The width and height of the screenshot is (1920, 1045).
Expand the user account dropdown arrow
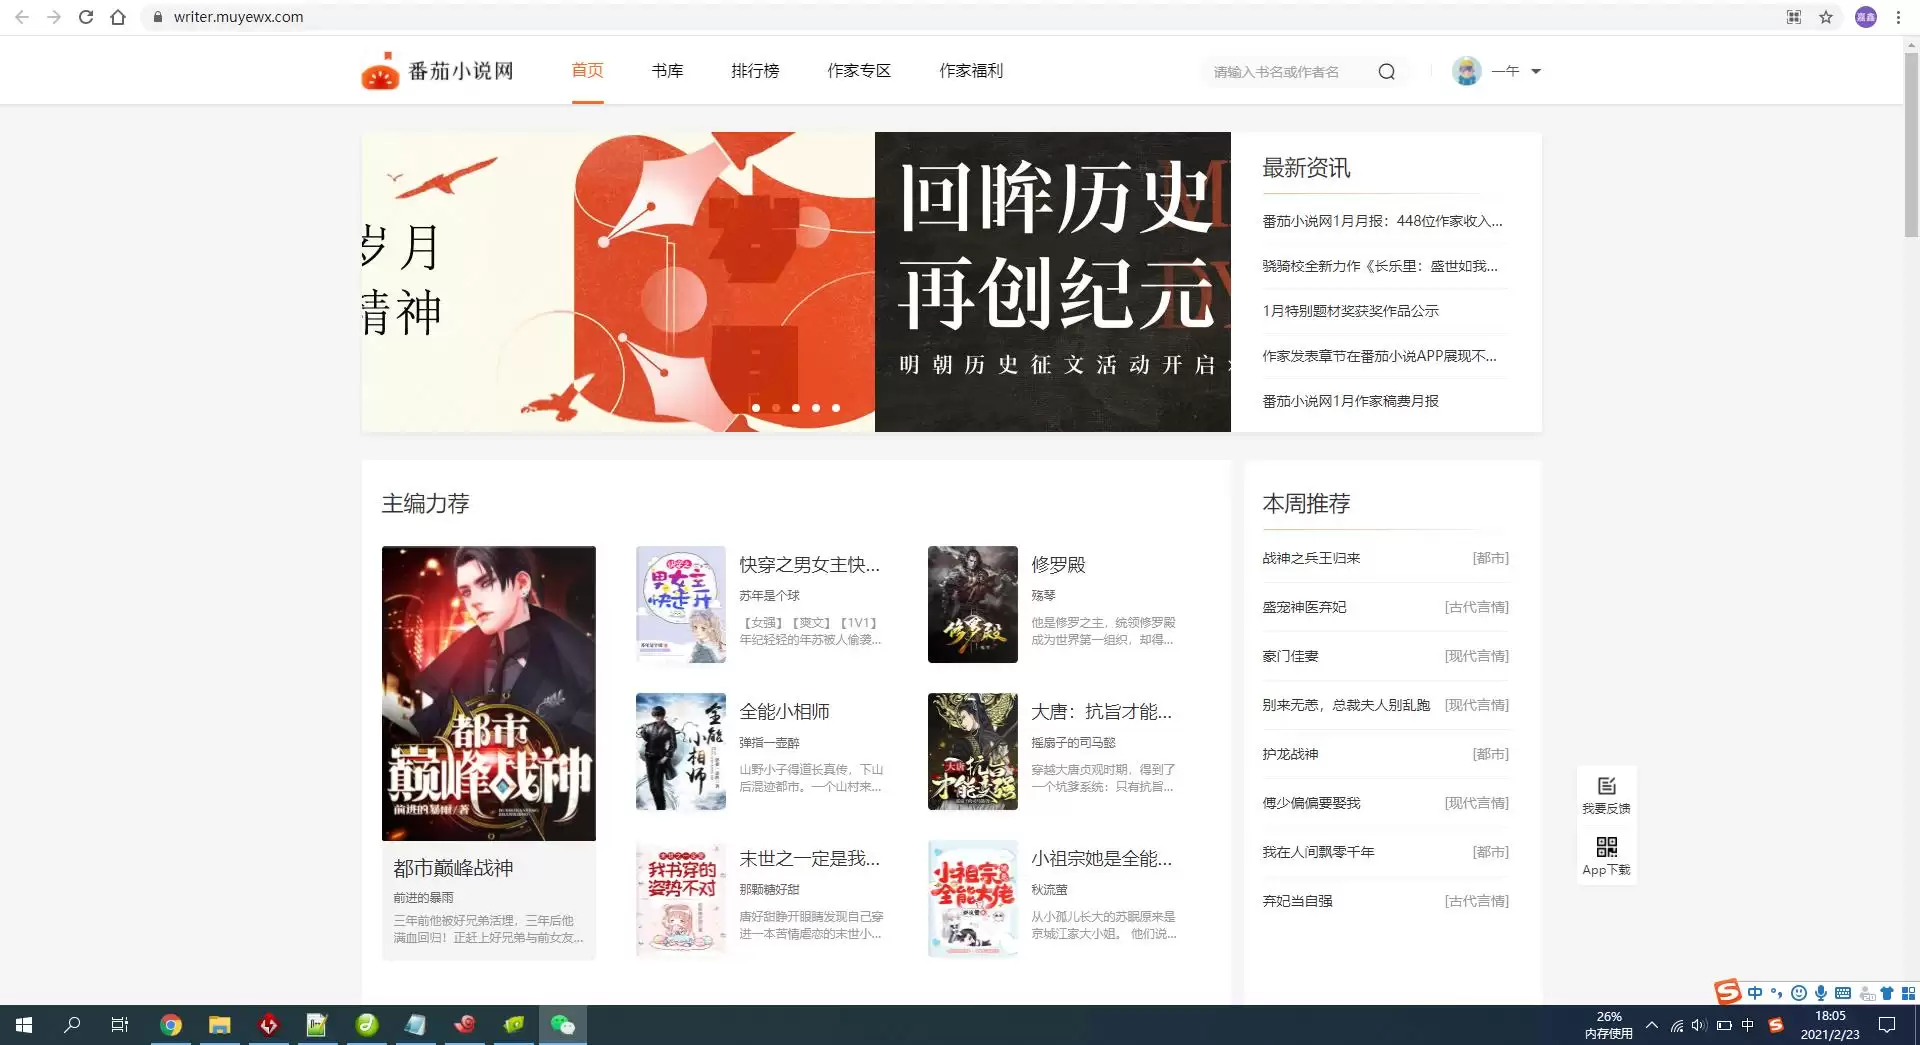tap(1536, 71)
